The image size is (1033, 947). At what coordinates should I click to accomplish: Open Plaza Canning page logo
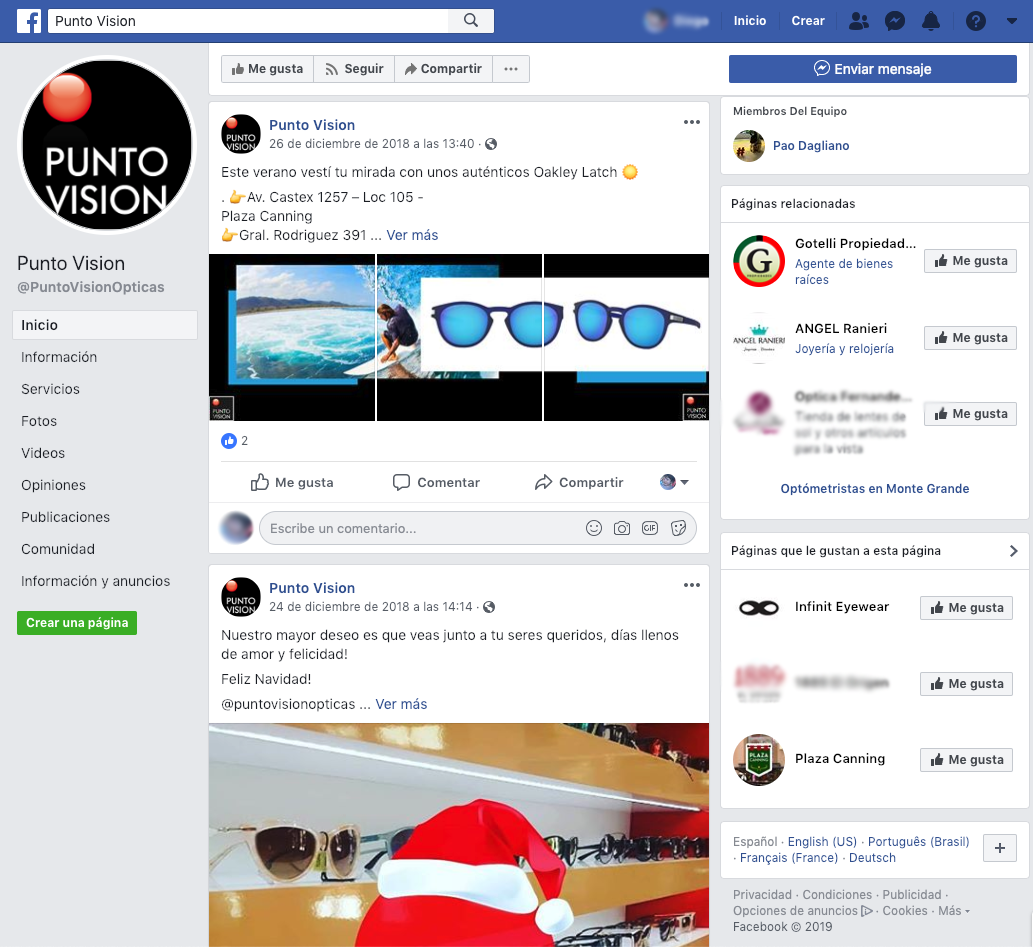tap(759, 760)
